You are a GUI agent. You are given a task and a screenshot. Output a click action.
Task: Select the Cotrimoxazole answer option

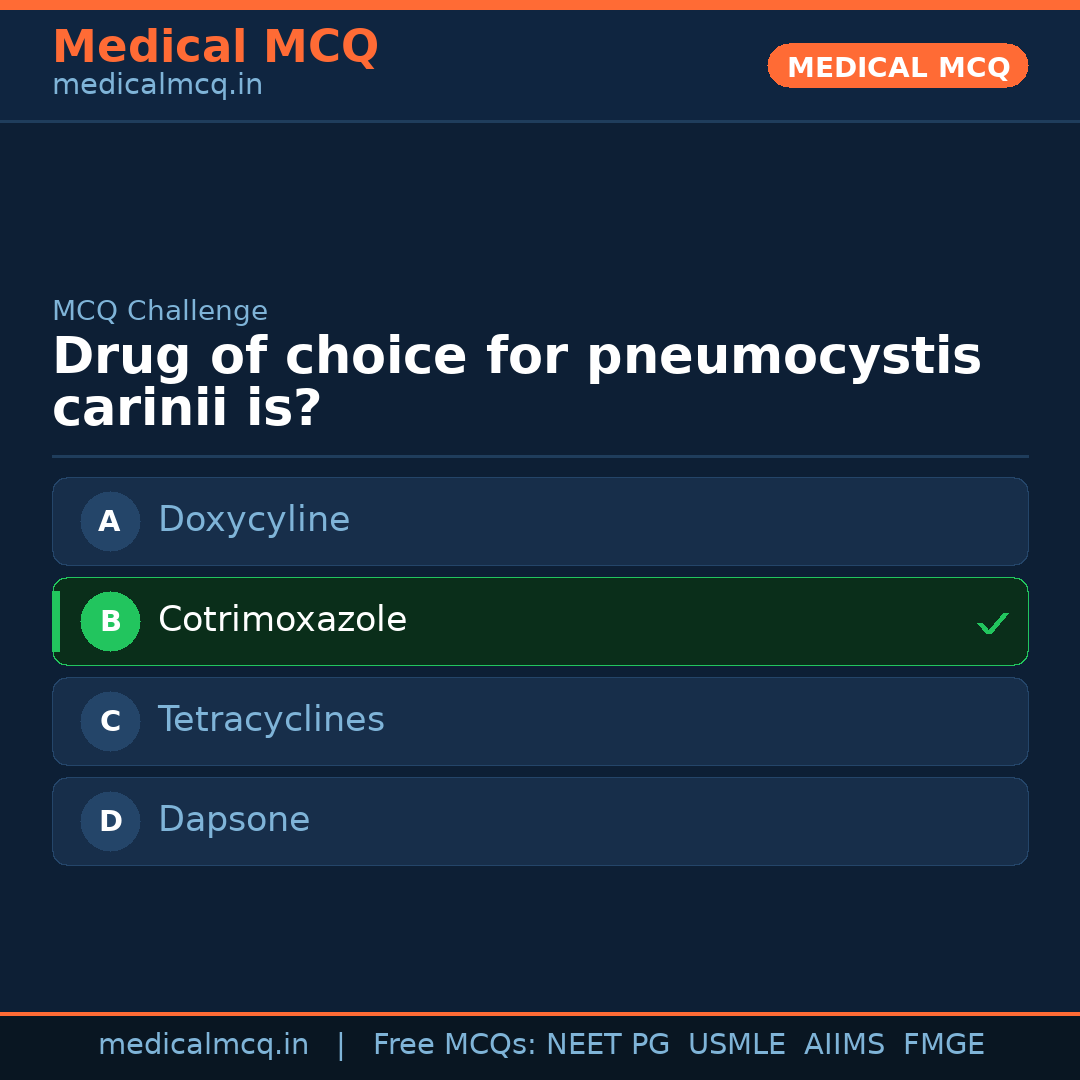[x=540, y=621]
